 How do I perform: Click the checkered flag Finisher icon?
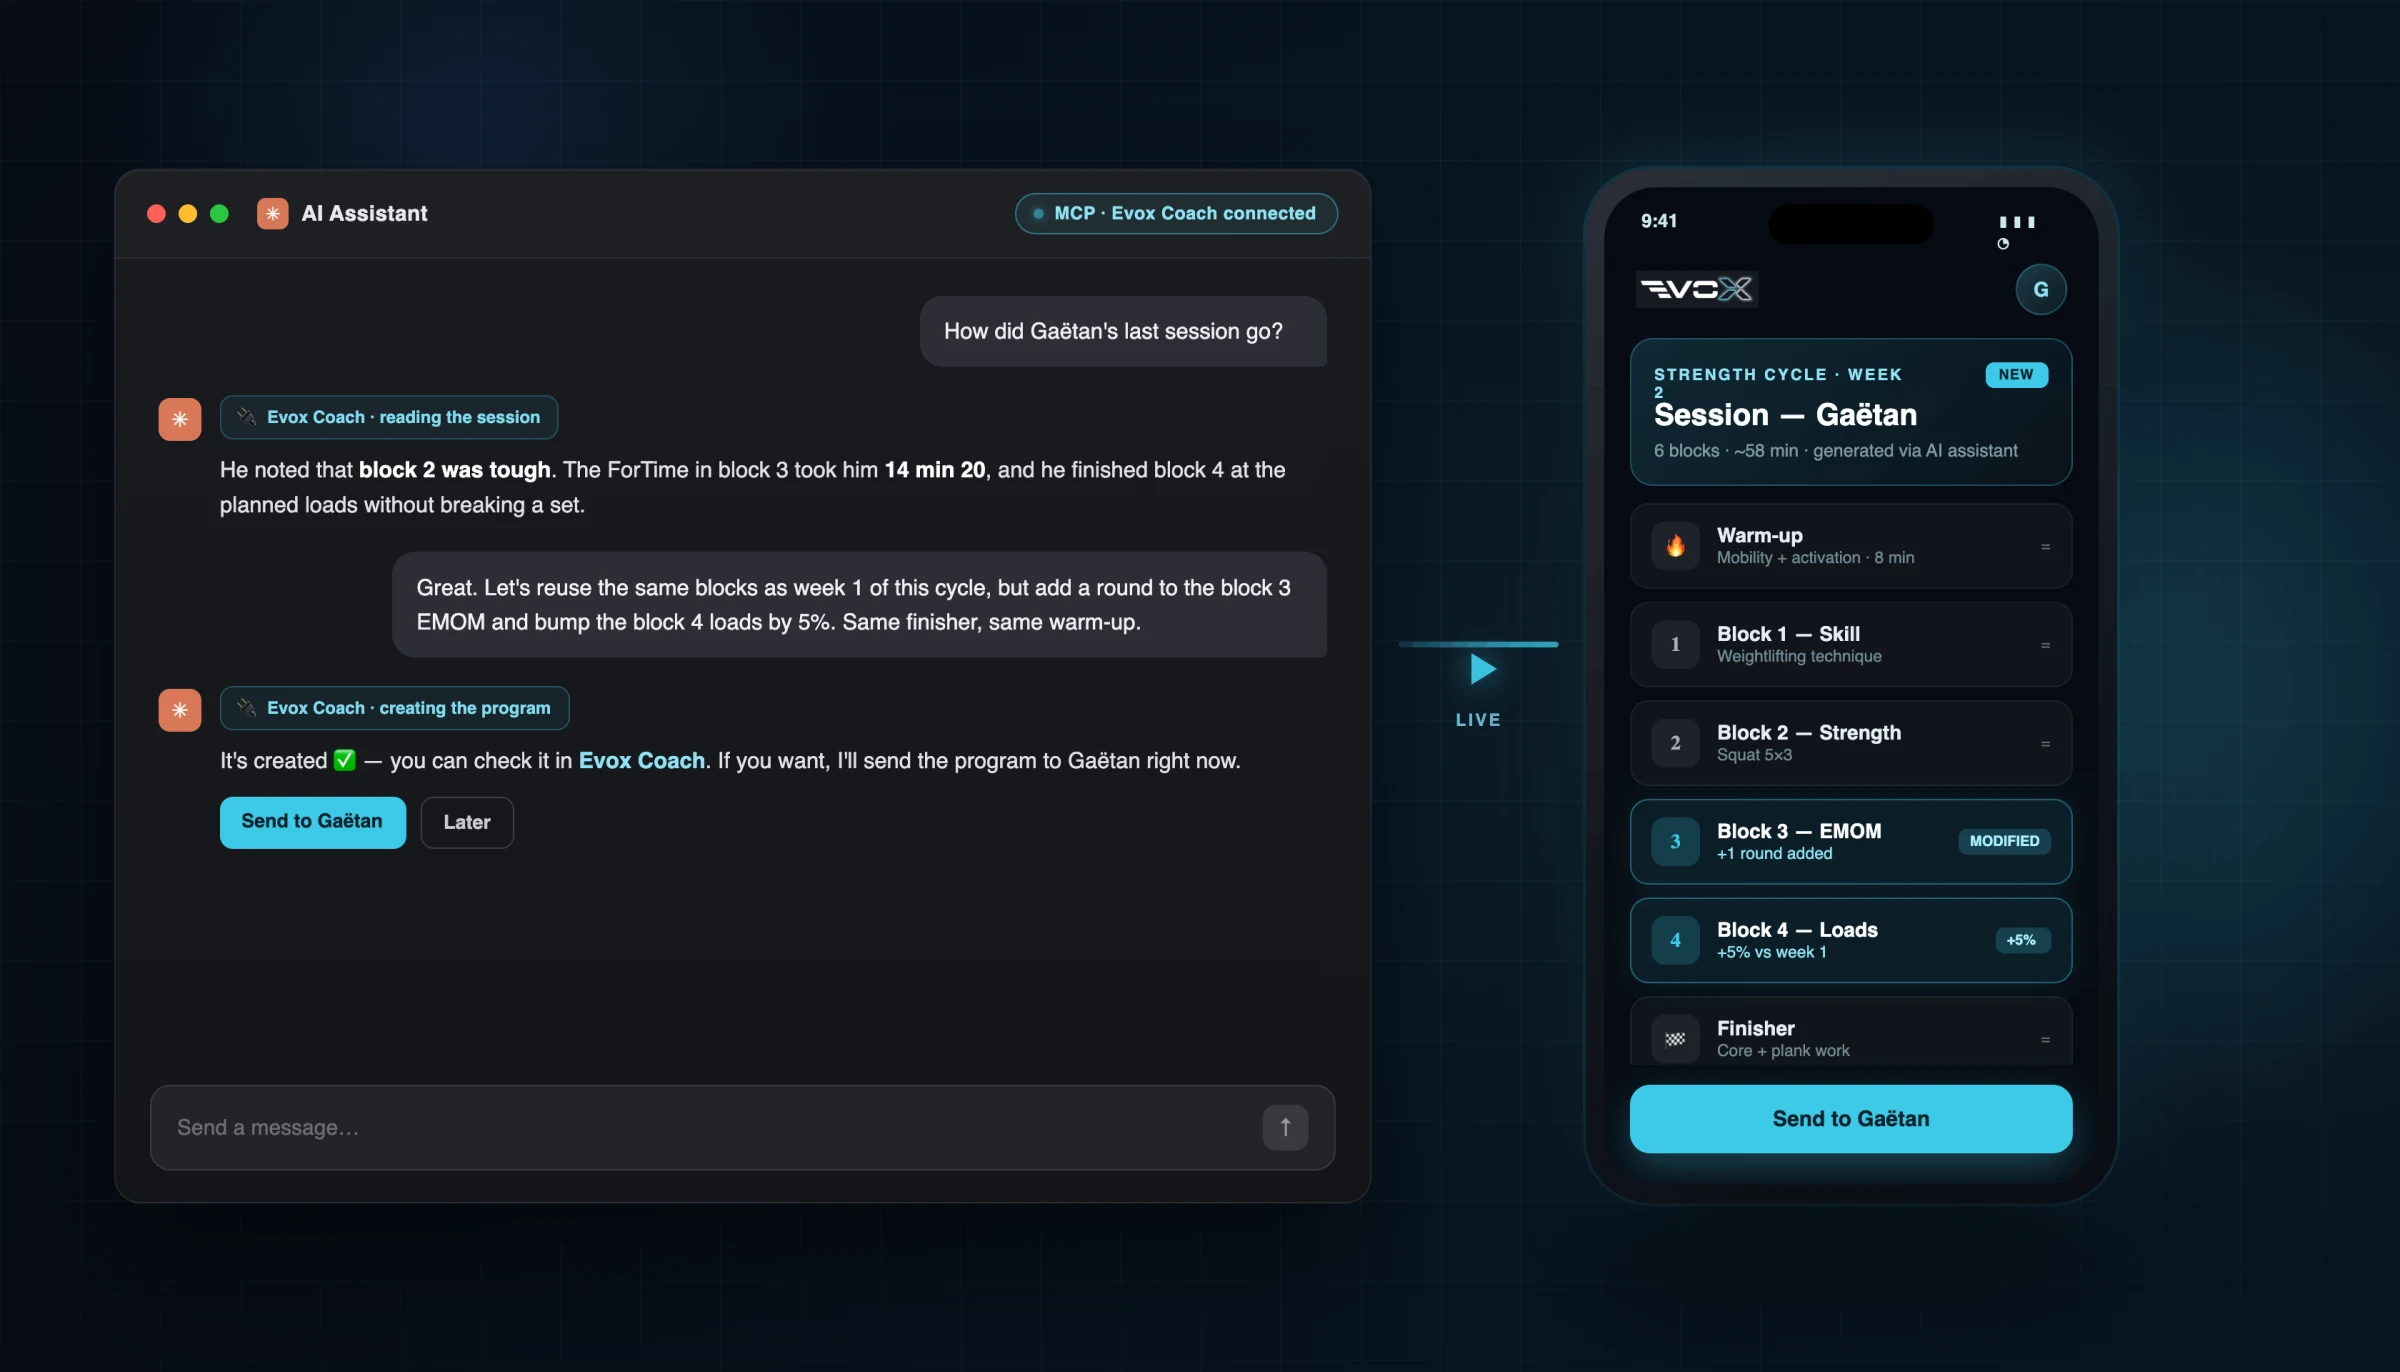tap(1676, 1039)
